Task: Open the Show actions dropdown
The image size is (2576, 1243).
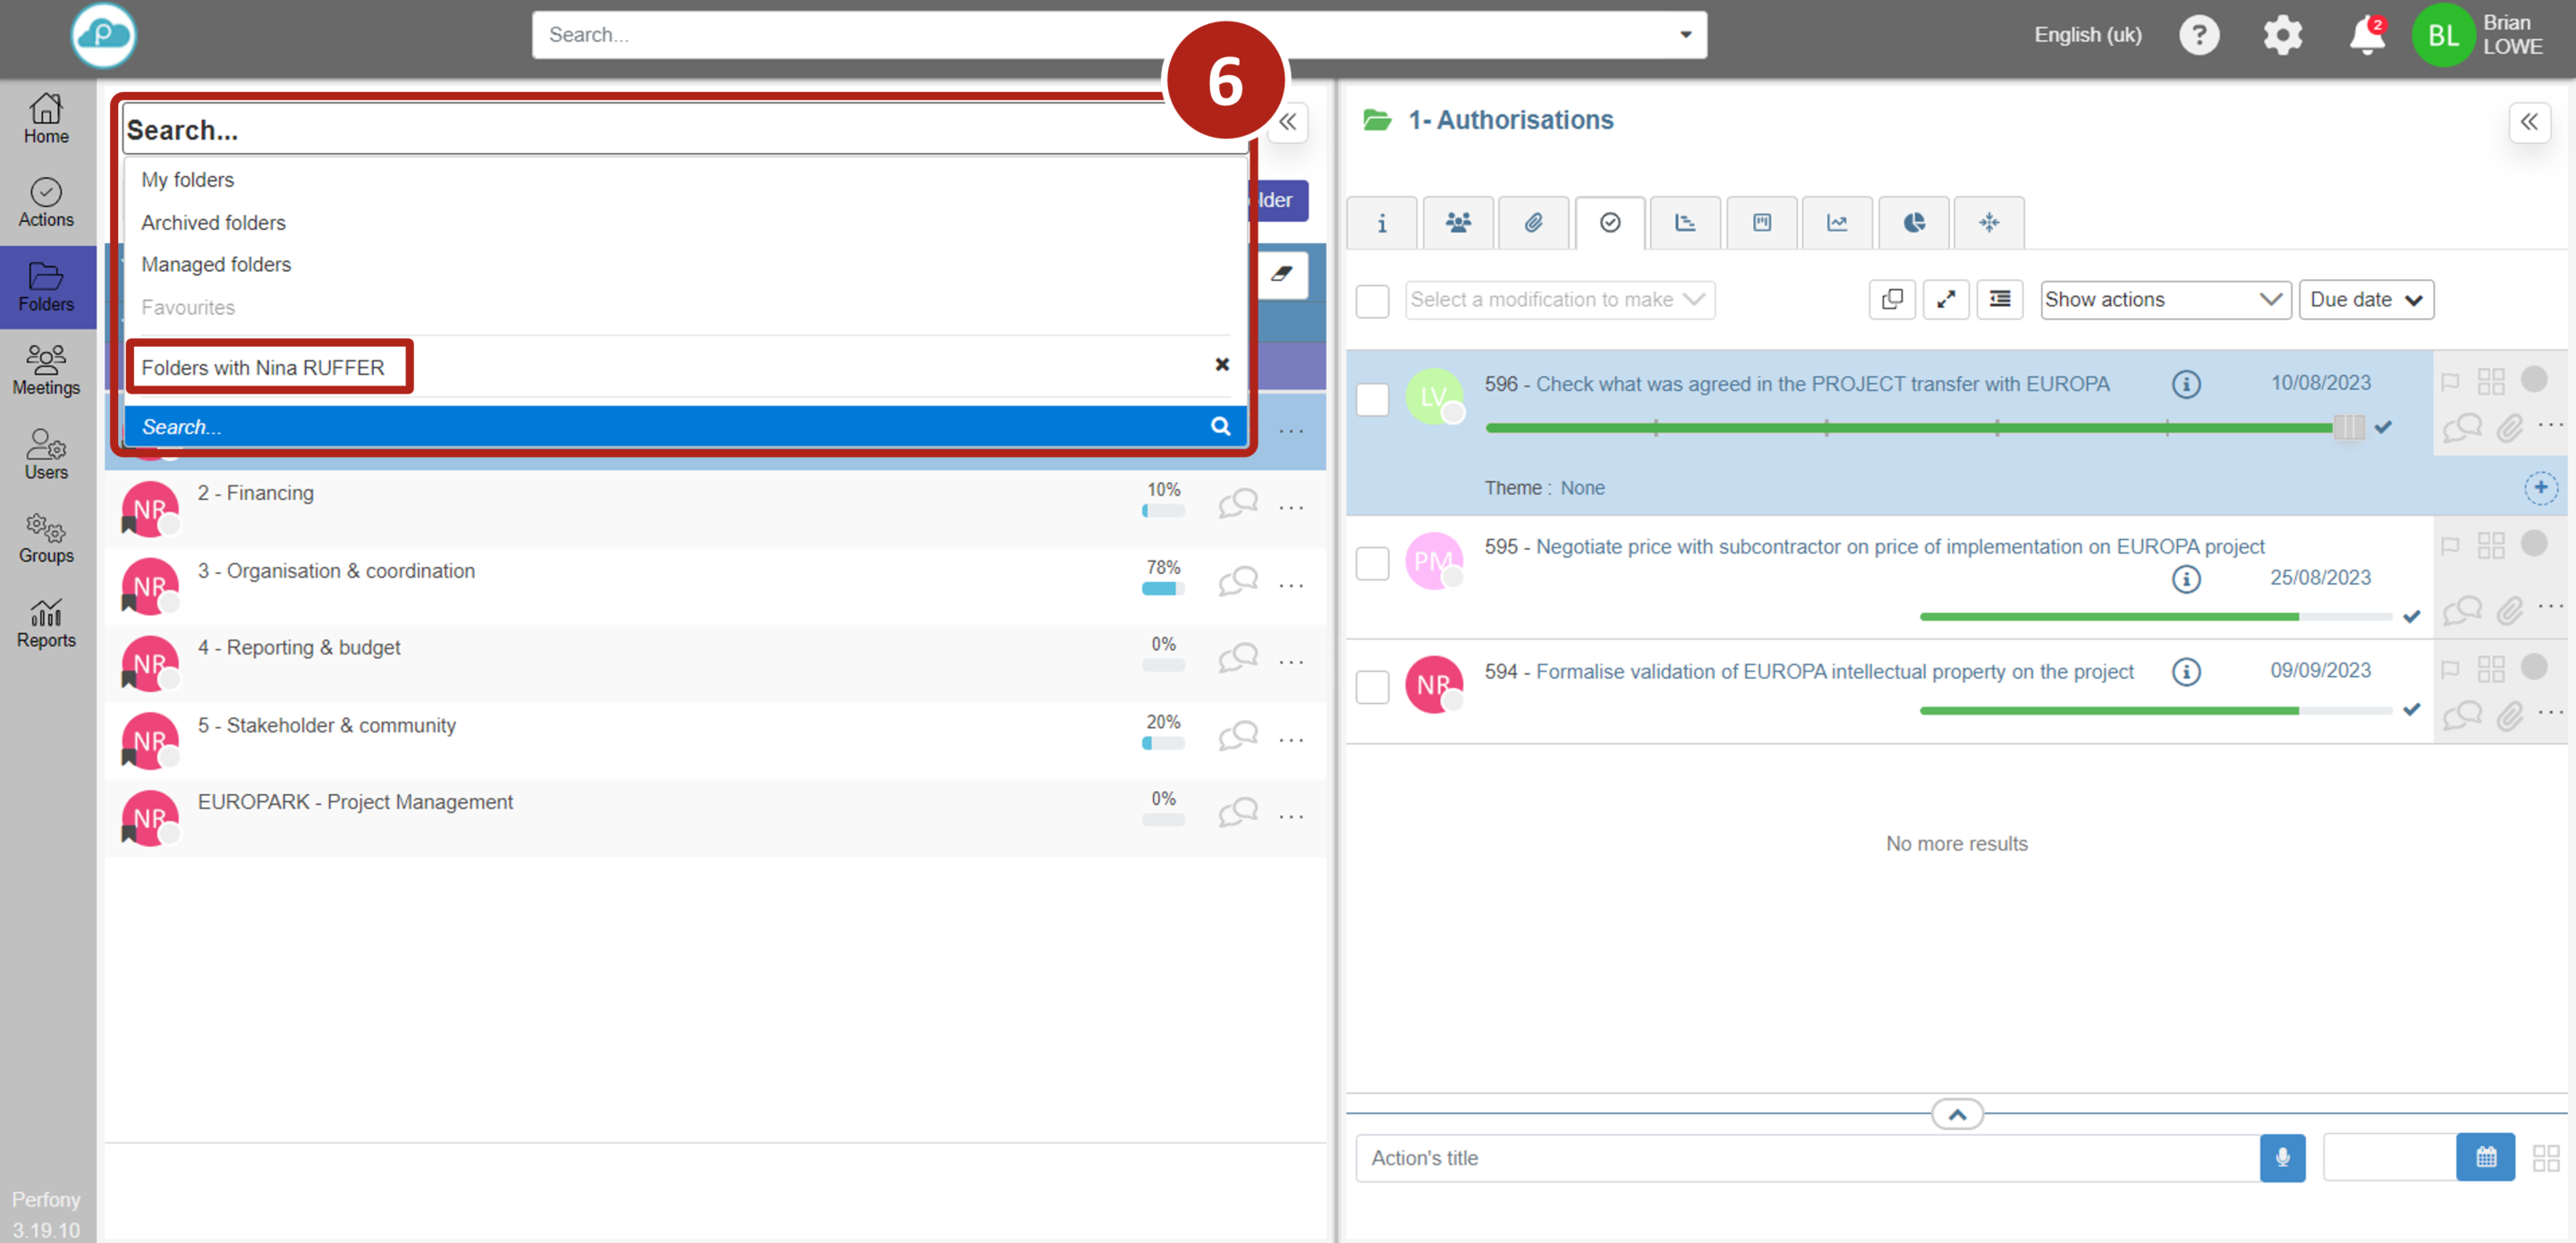Action: (2164, 300)
